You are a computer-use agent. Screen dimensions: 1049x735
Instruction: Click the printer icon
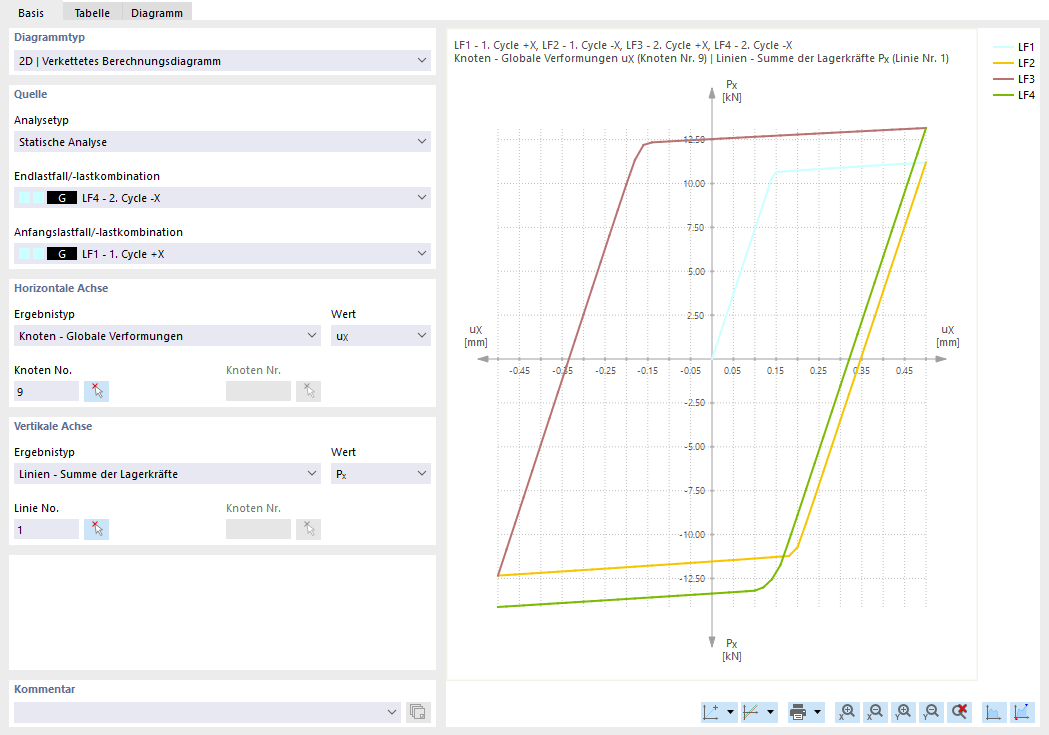coord(797,712)
